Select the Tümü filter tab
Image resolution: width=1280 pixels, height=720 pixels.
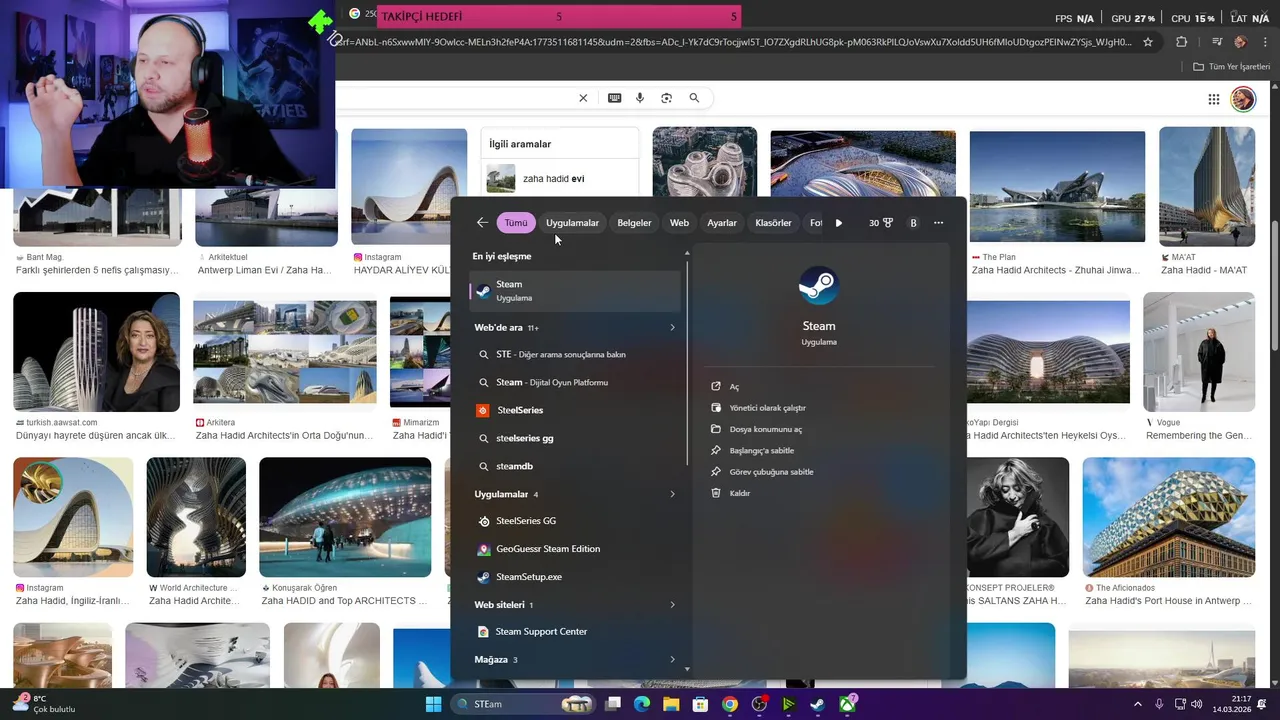(516, 223)
